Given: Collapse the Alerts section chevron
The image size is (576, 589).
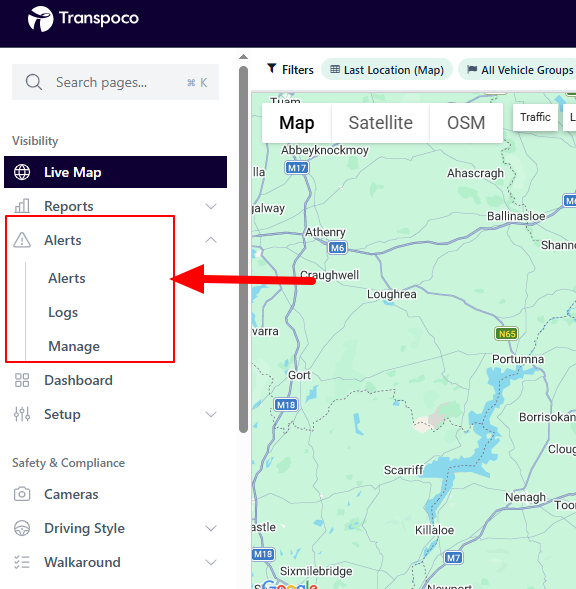Looking at the screenshot, I should 211,240.
